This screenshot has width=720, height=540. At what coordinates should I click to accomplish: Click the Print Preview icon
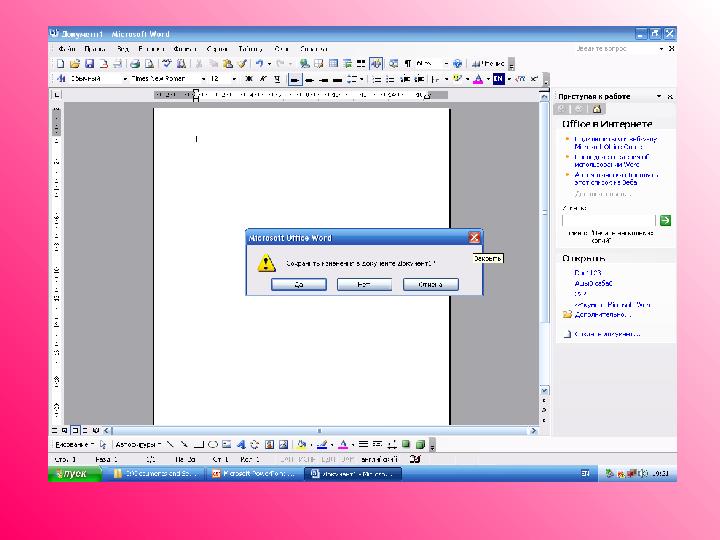[149, 63]
